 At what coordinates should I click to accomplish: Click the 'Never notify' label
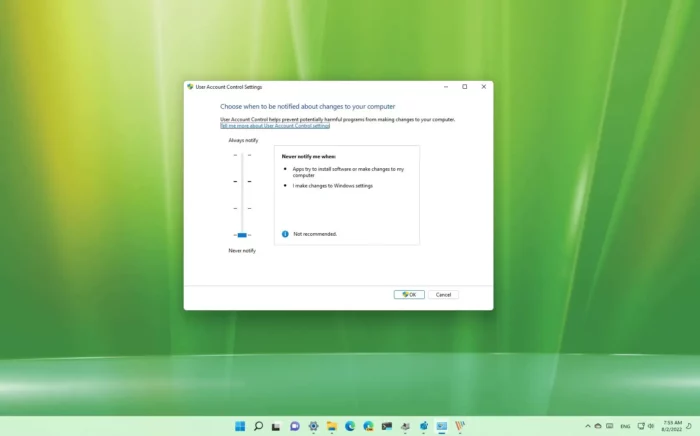242,250
